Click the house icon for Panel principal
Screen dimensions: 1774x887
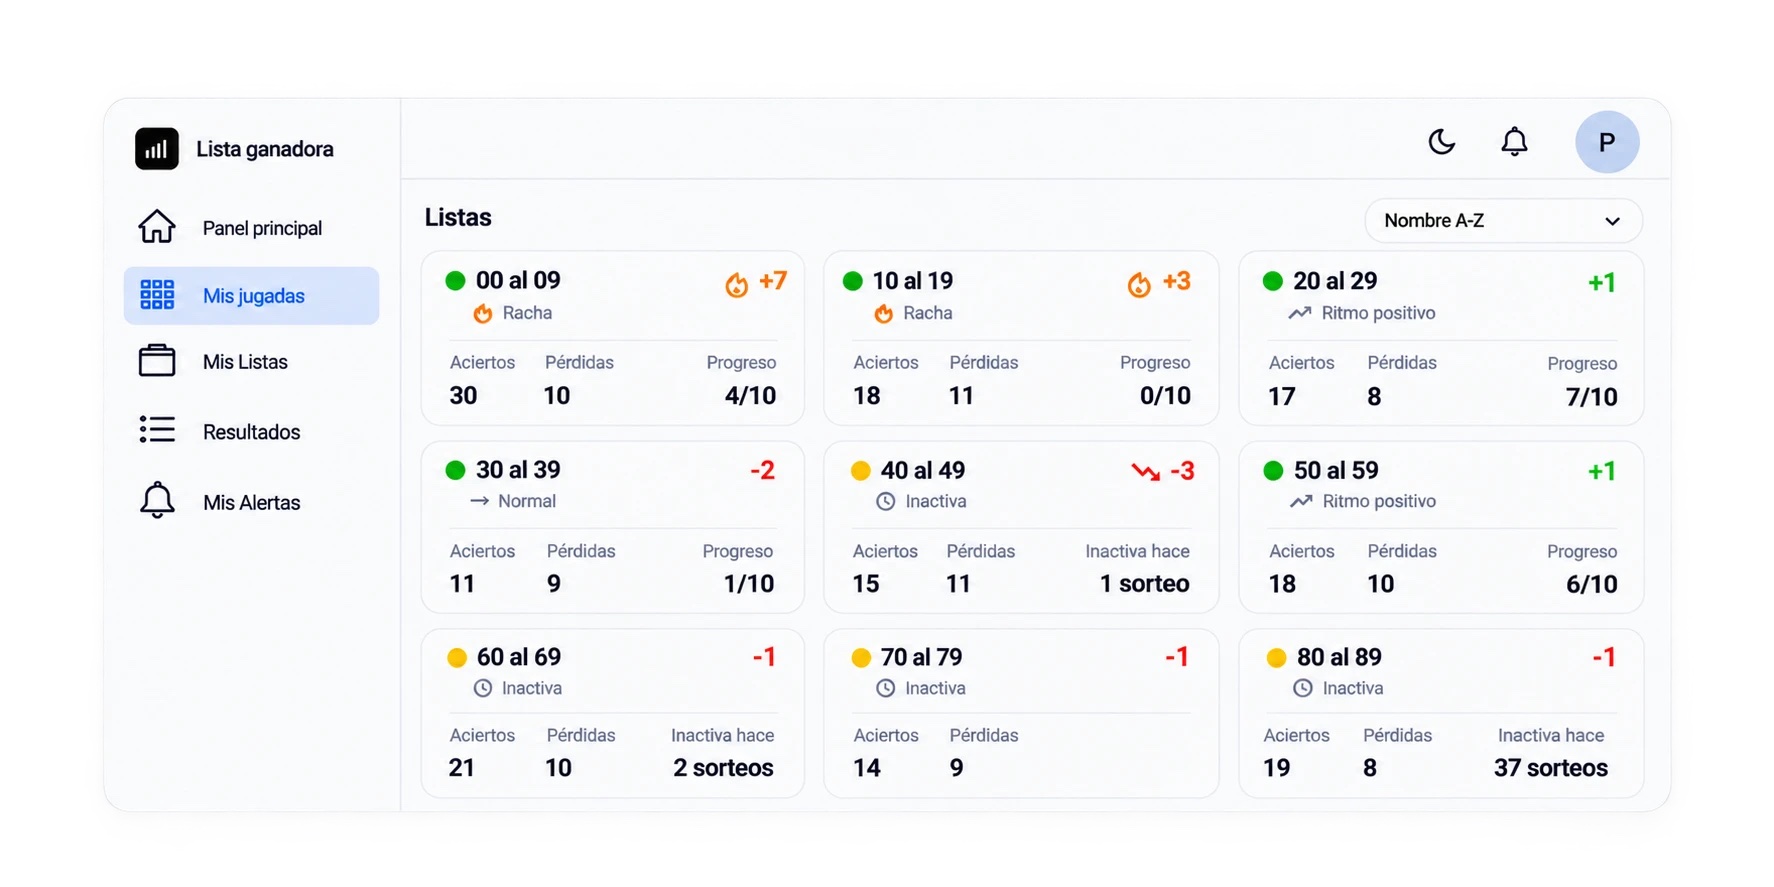[157, 227]
